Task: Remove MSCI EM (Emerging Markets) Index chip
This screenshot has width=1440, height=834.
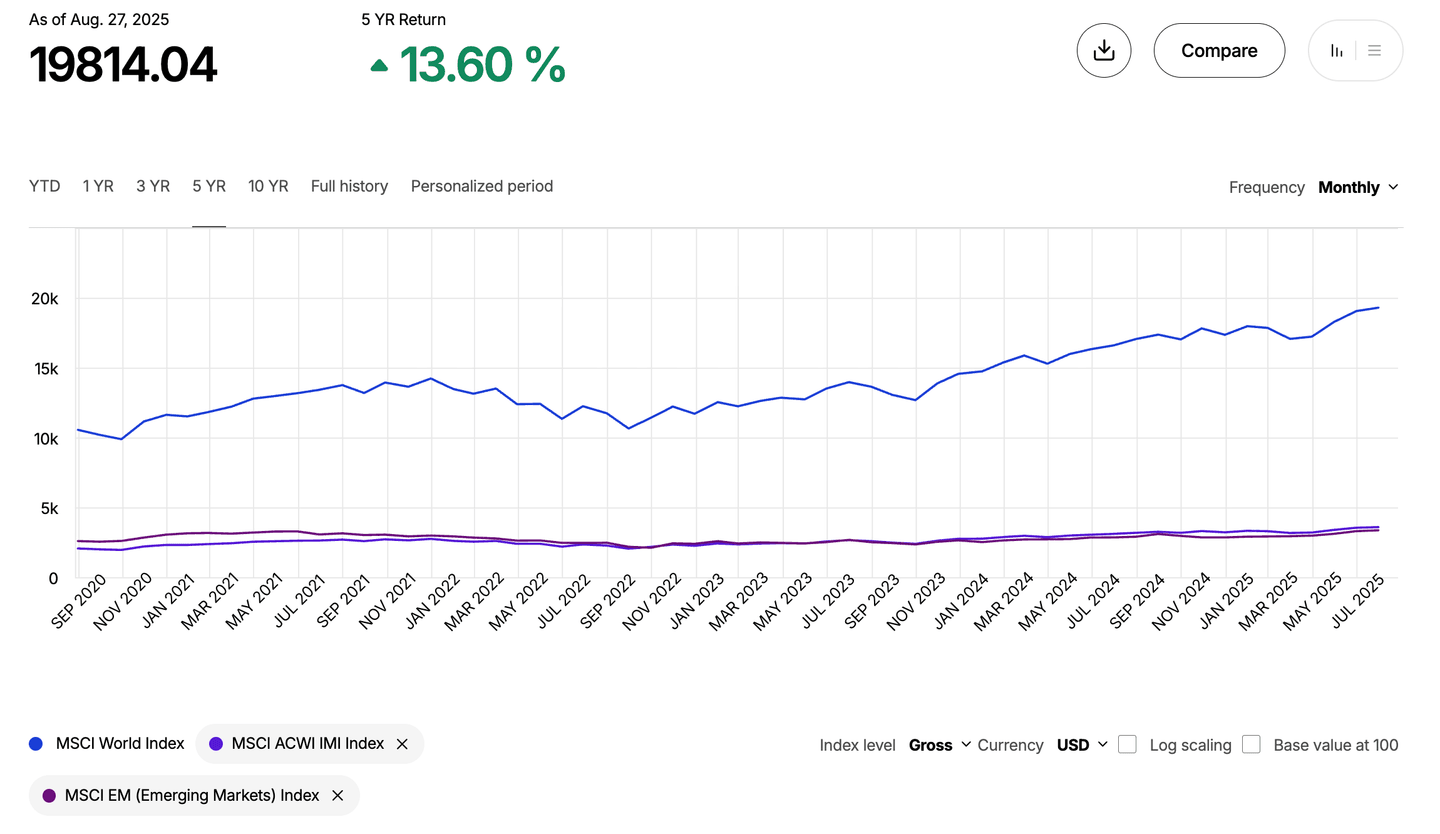Action: (337, 796)
